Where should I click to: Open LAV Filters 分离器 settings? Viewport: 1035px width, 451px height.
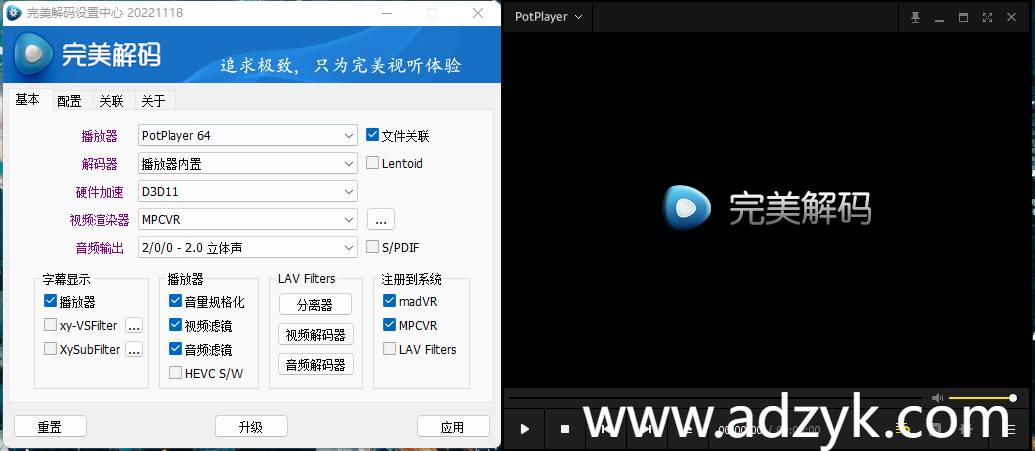tap(315, 304)
